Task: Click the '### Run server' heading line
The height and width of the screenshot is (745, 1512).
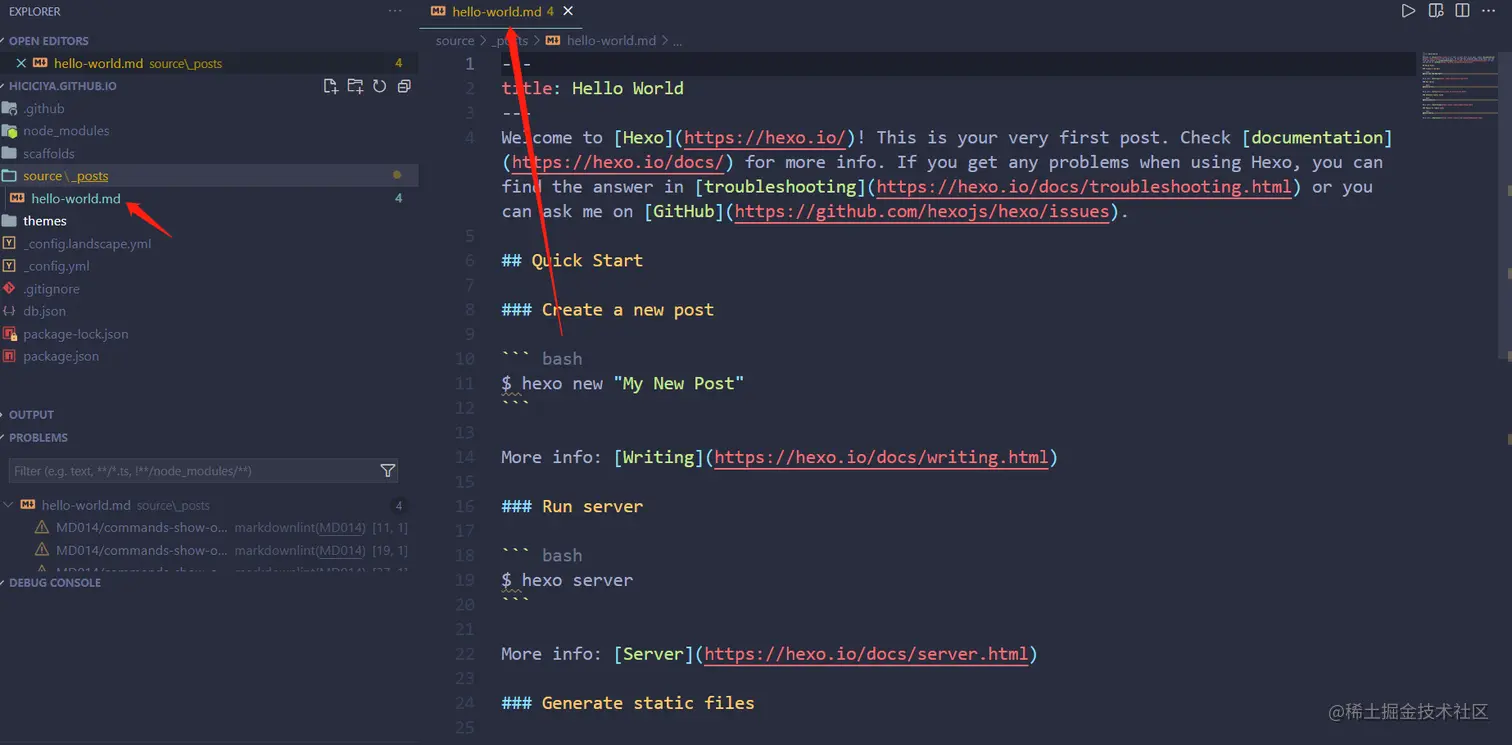Action: click(x=572, y=507)
